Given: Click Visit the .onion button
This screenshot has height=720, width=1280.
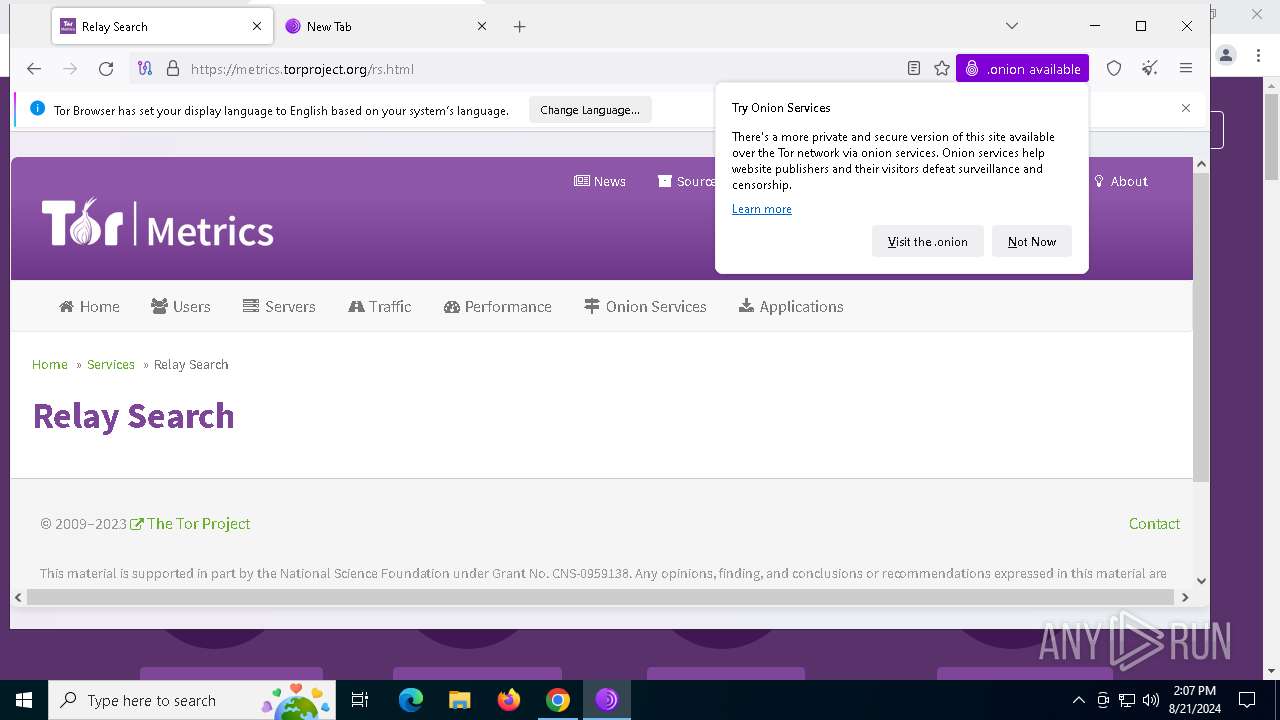Looking at the screenshot, I should tap(928, 242).
